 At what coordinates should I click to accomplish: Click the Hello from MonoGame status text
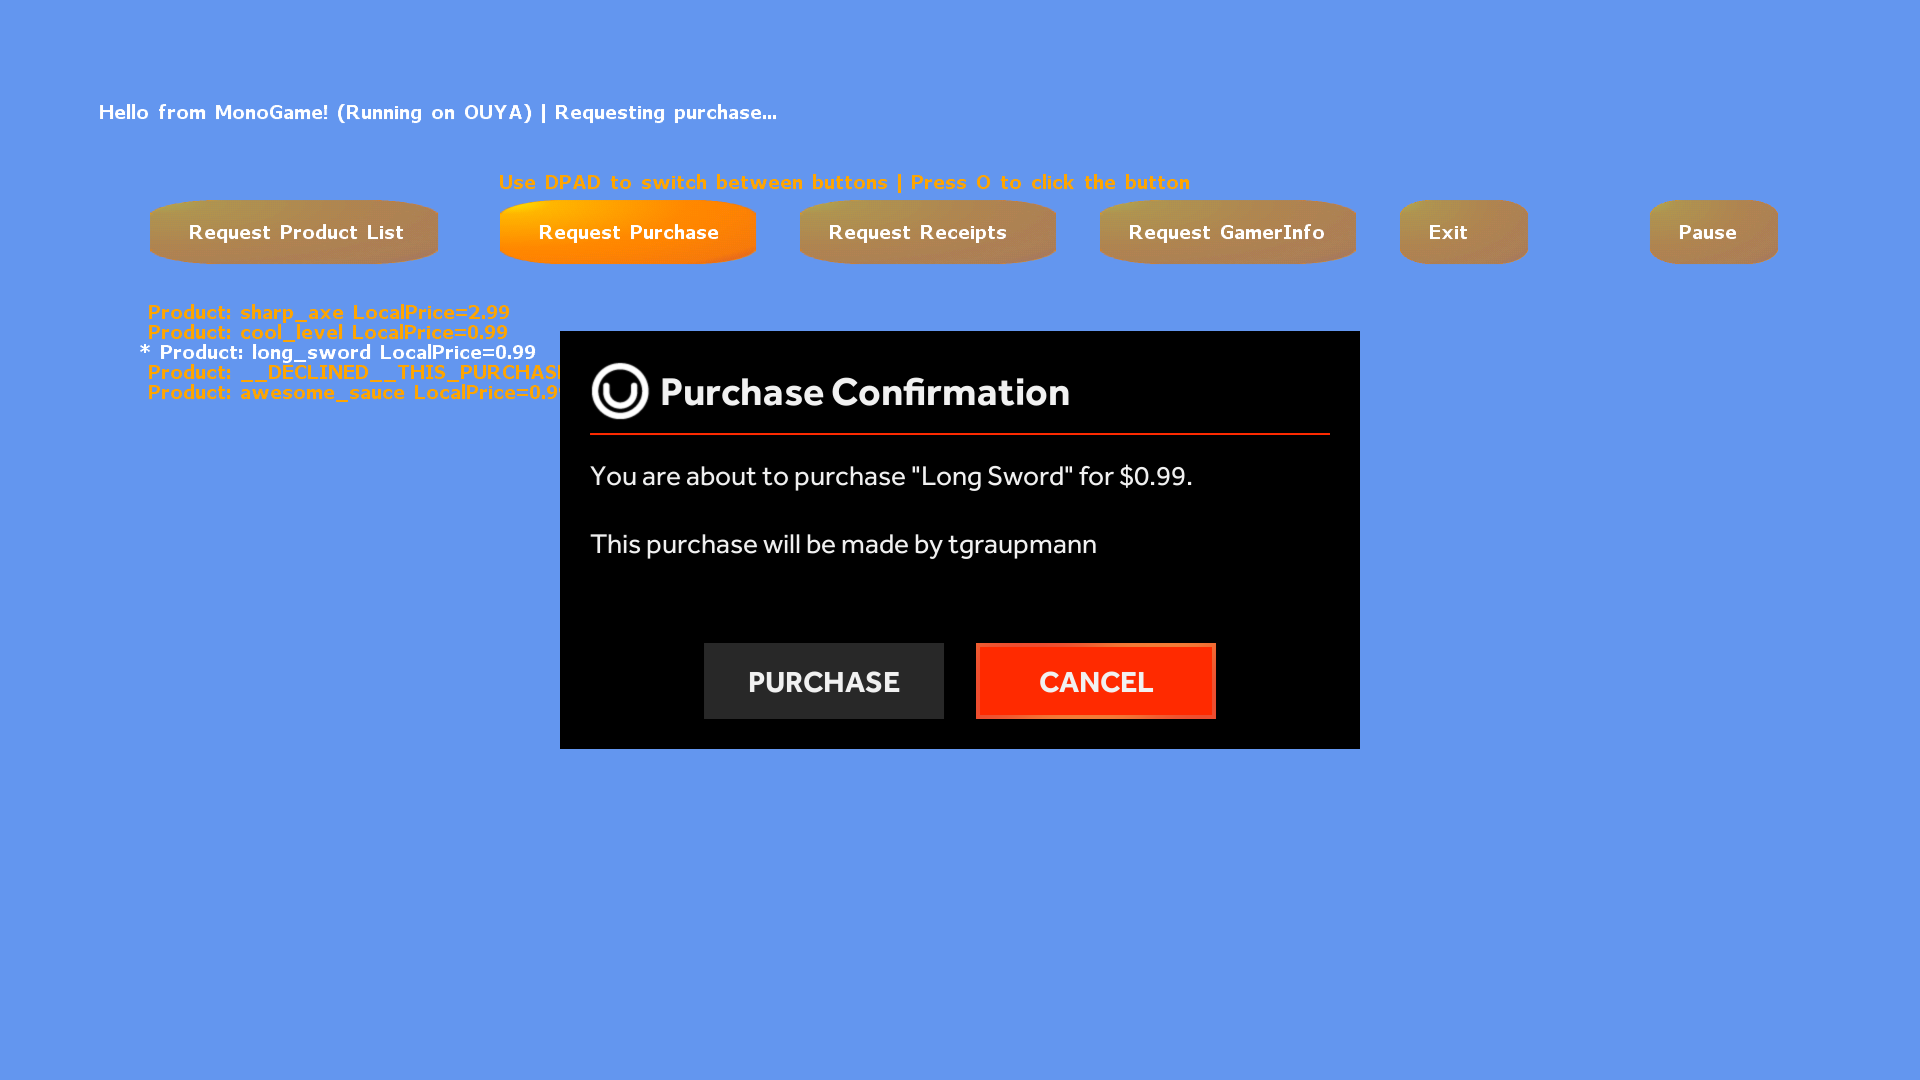pyautogui.click(x=437, y=112)
